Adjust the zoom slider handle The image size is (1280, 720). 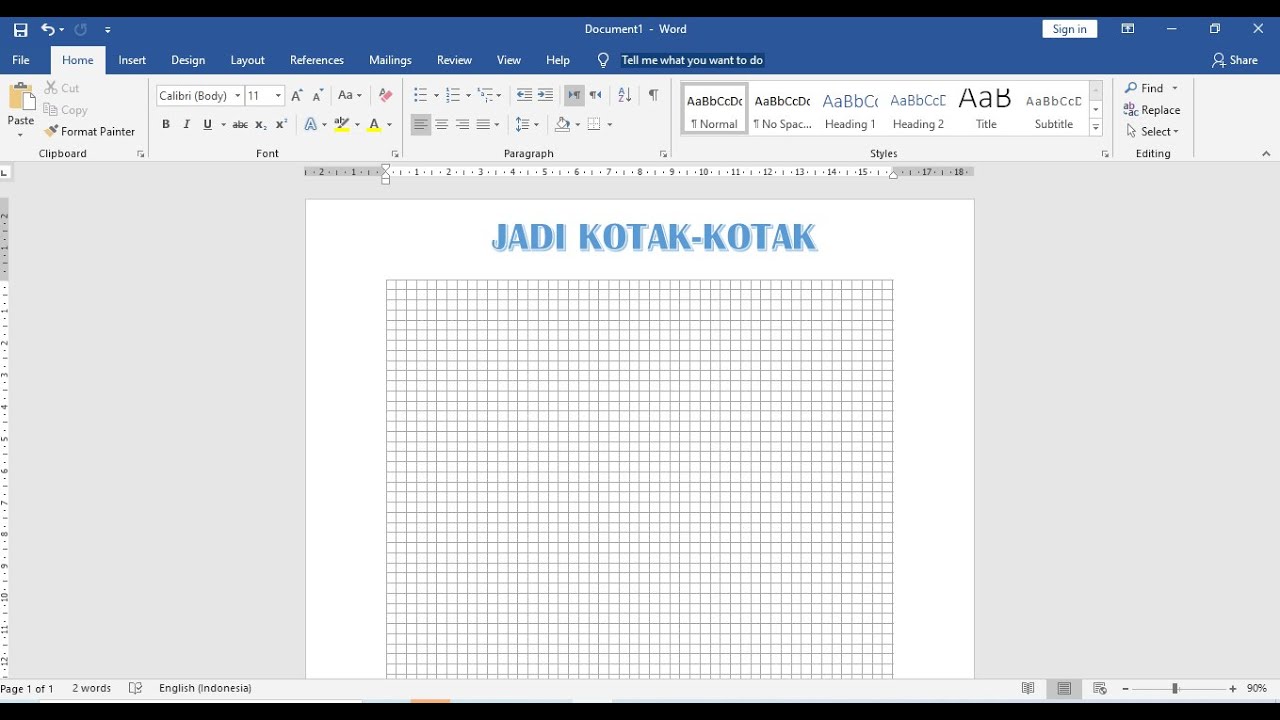[x=1176, y=689]
